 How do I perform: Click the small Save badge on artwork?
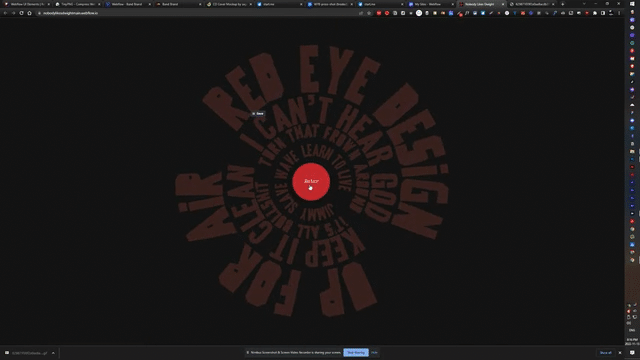258,113
